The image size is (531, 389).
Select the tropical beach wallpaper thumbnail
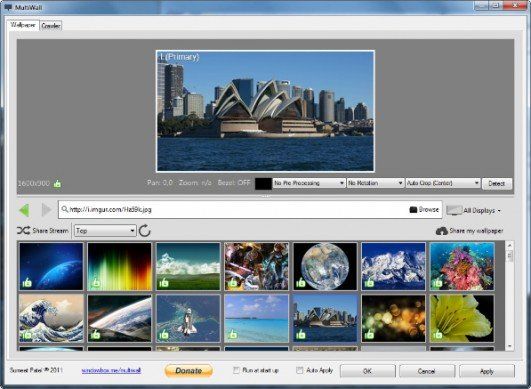pyautogui.click(x=256, y=318)
